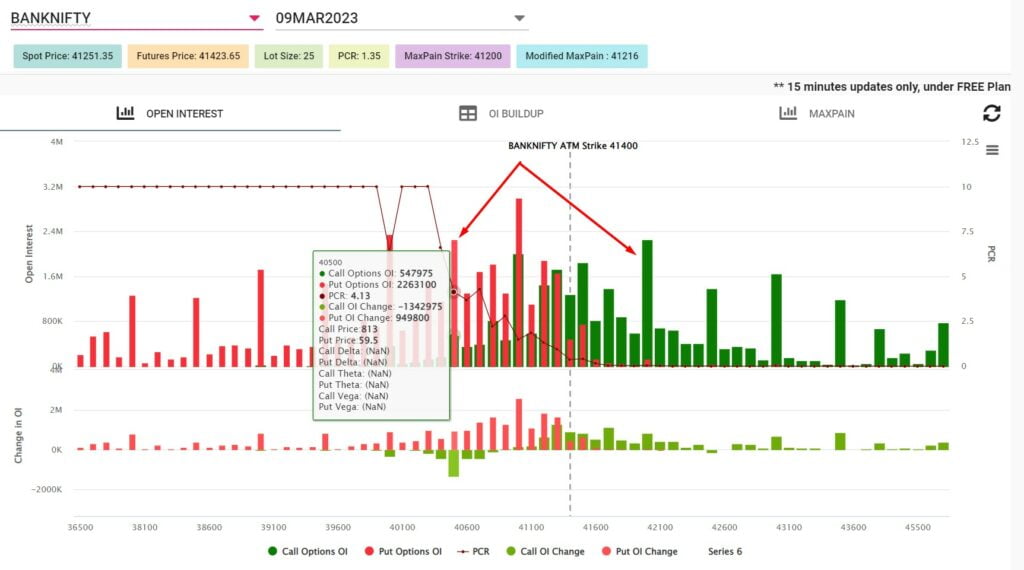
Task: Click the refresh data icon
Action: [991, 113]
